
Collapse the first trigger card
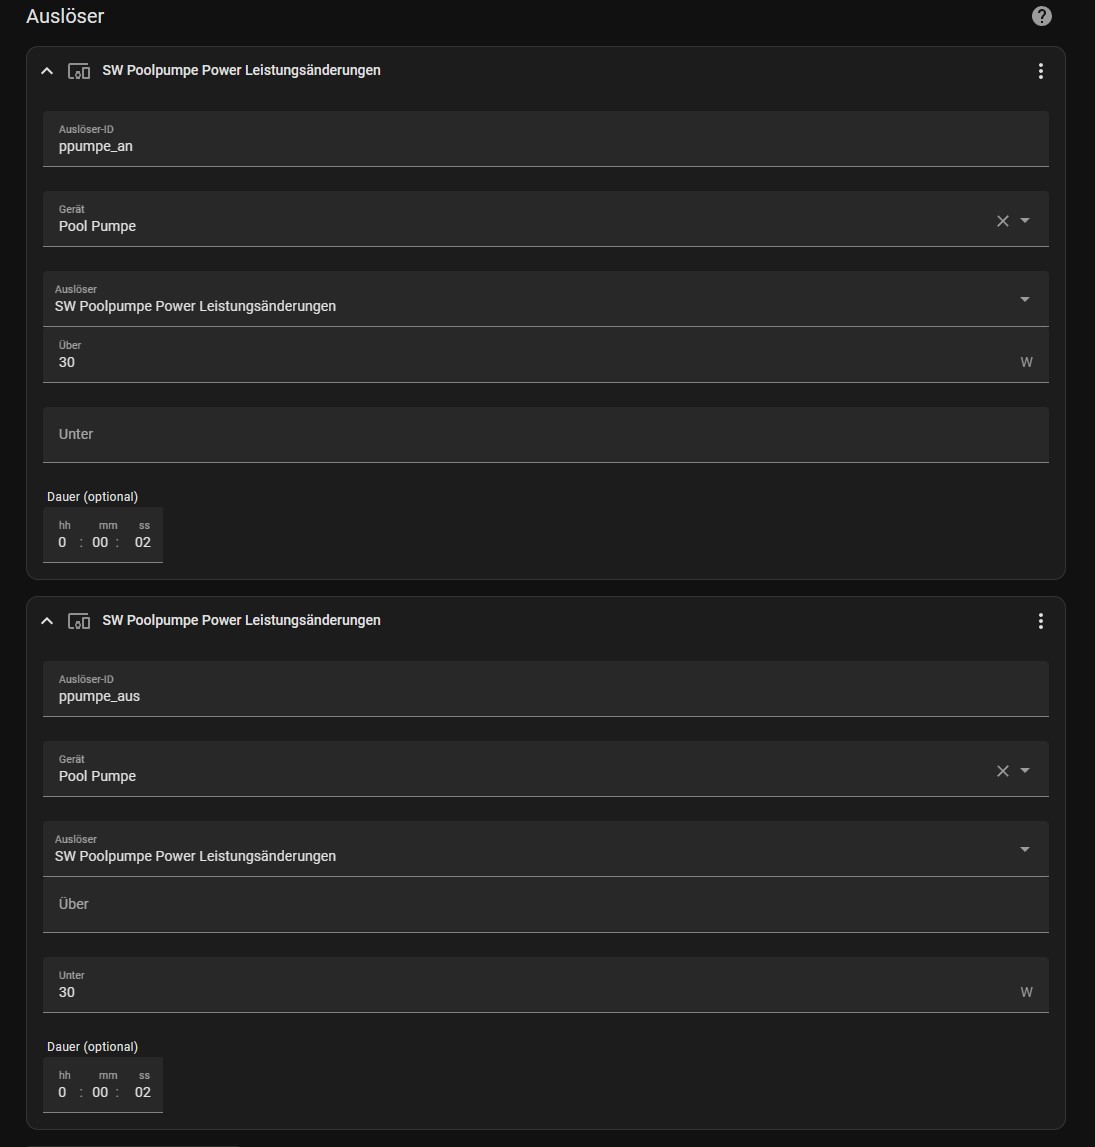47,71
